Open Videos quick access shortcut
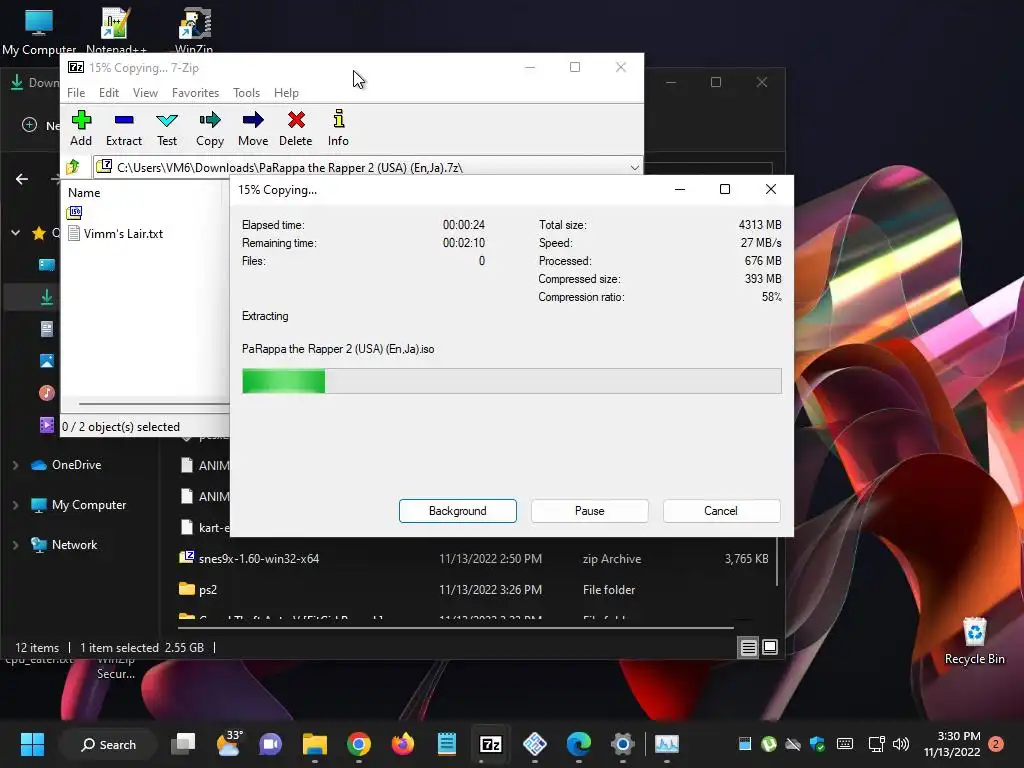The image size is (1024, 768). [46, 424]
